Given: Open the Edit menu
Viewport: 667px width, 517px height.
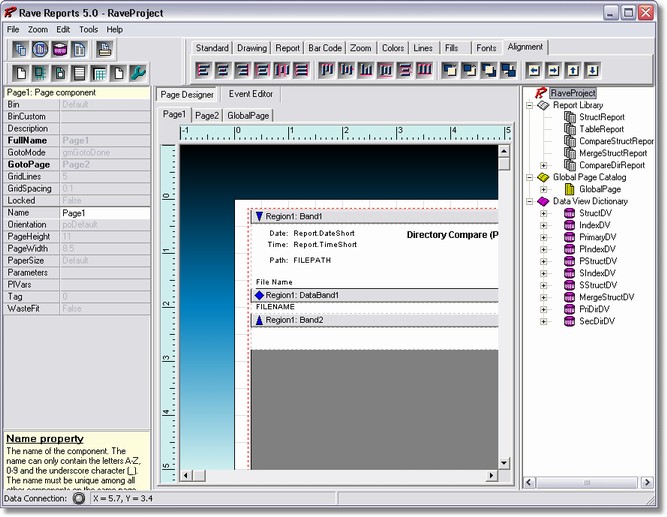Looking at the screenshot, I should coord(63,29).
